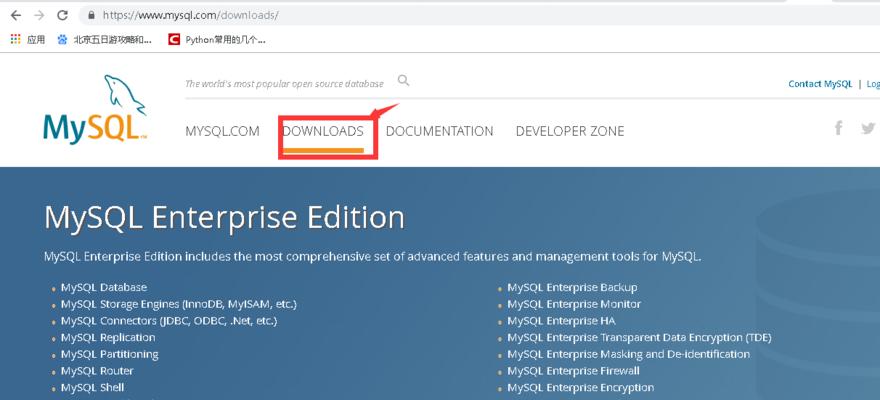Click MySQL Enterprise Firewall list item
The image size is (880, 400).
point(574,371)
